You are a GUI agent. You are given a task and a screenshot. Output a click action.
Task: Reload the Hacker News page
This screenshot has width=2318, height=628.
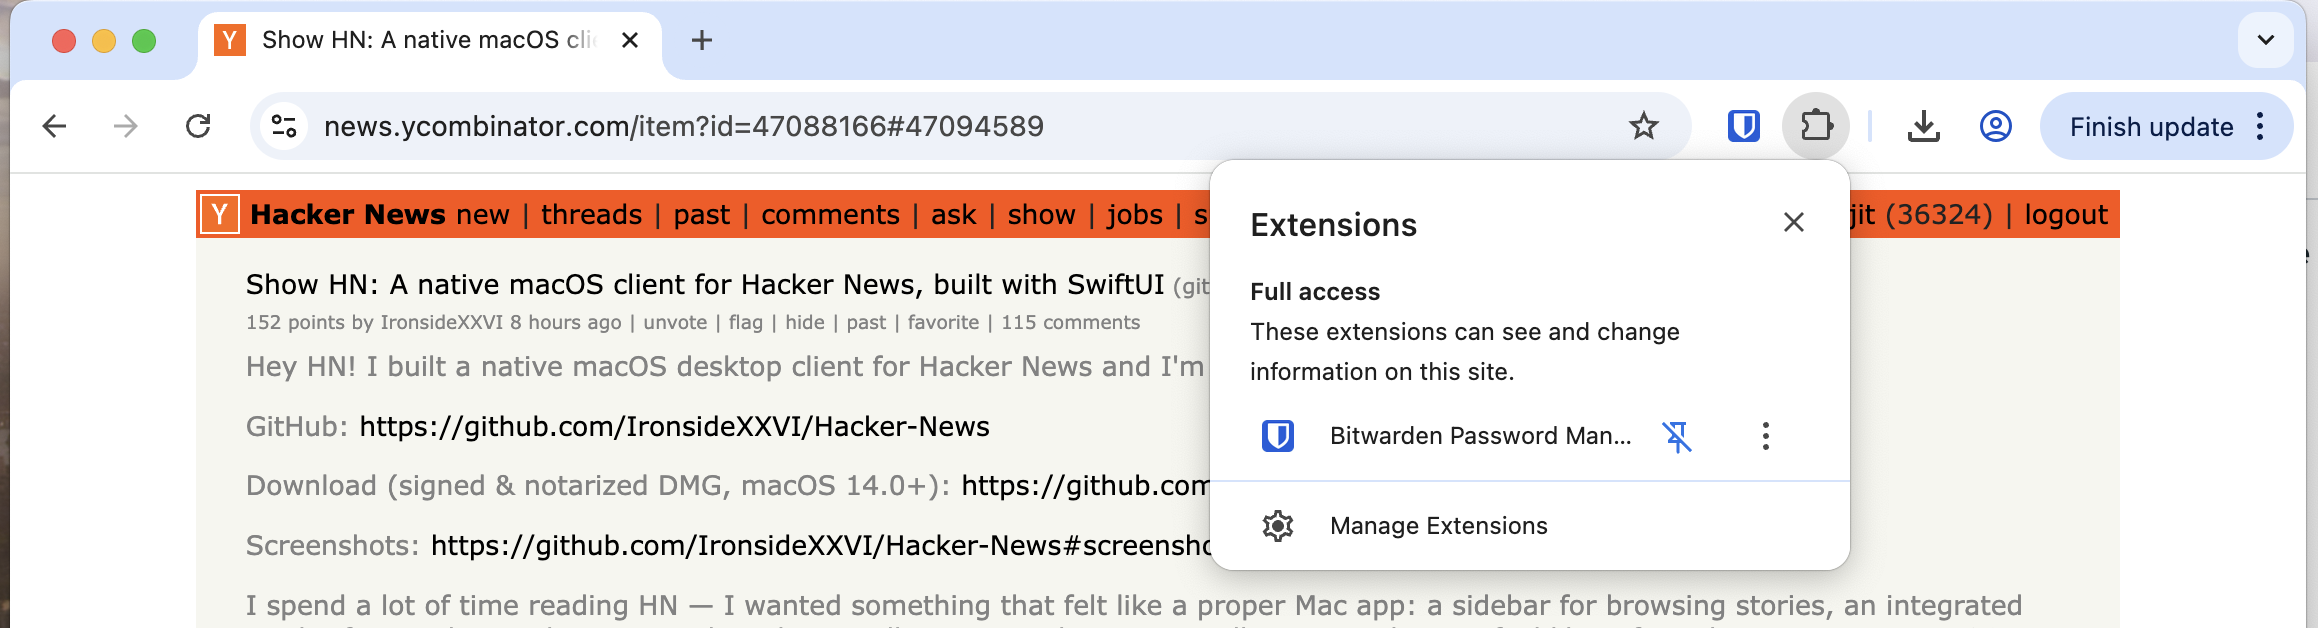tap(198, 126)
